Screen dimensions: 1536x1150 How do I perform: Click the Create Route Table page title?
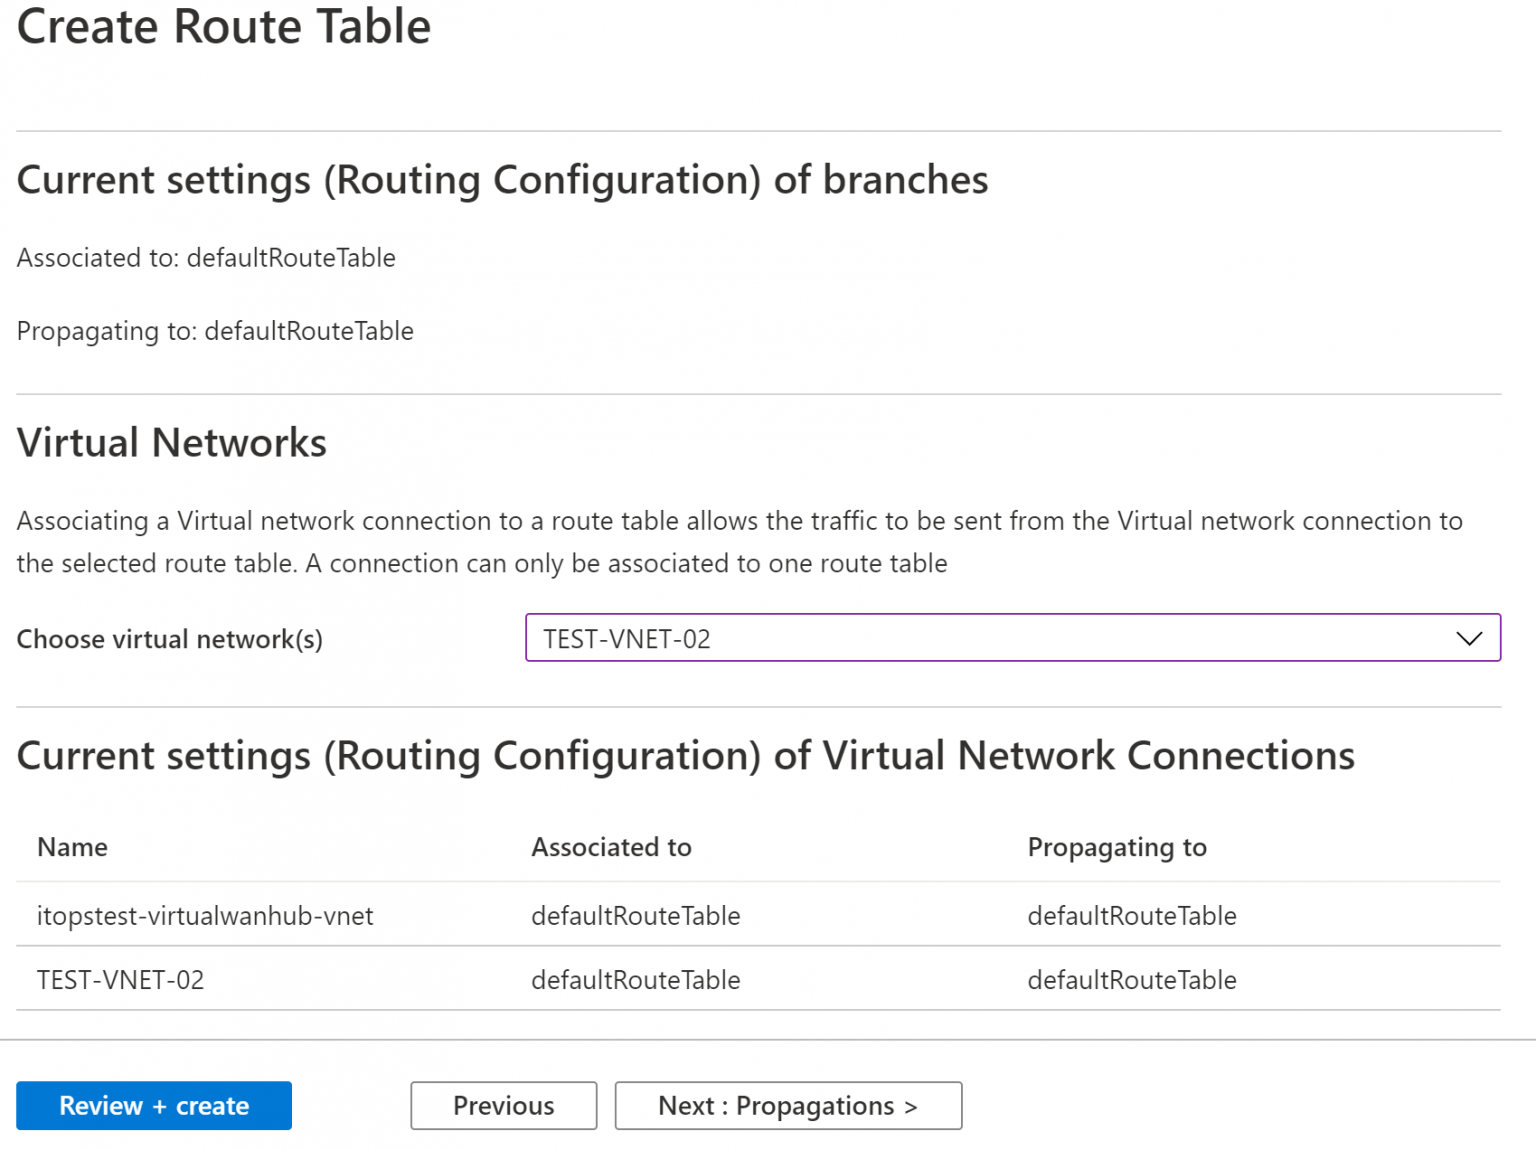tap(223, 27)
